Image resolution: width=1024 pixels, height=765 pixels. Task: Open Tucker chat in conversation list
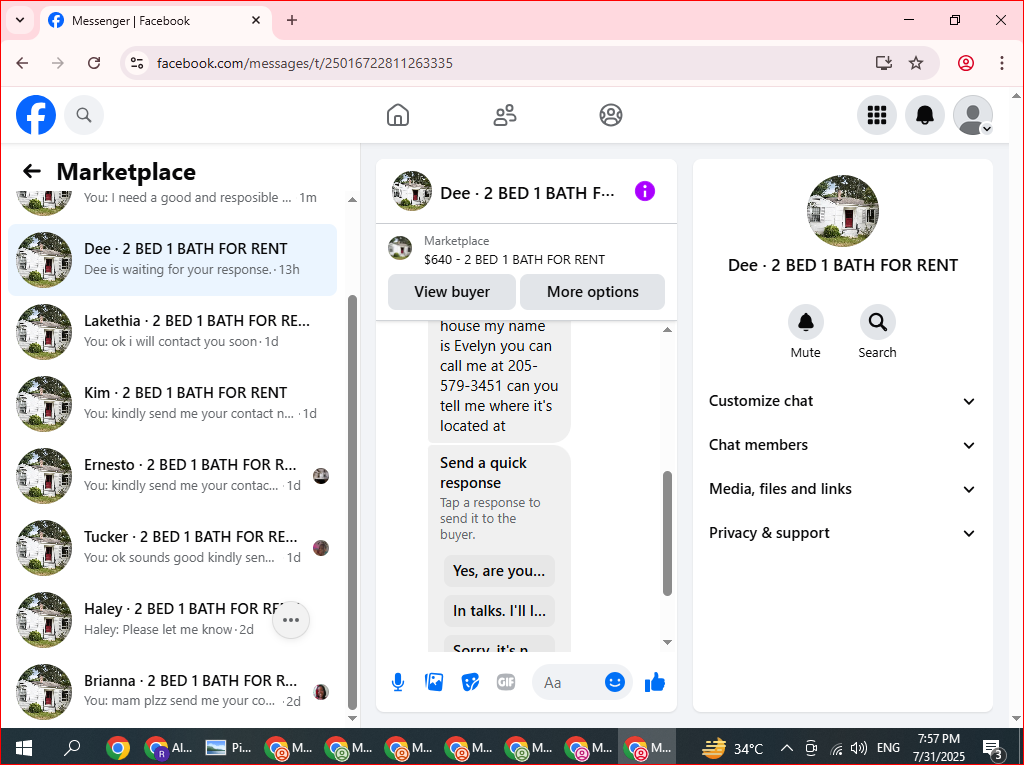(x=173, y=547)
